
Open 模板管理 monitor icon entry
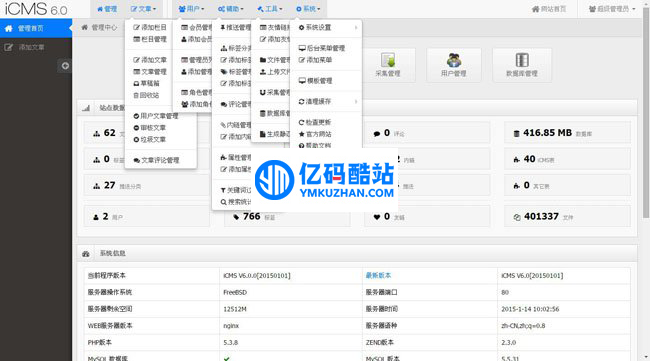coord(315,80)
